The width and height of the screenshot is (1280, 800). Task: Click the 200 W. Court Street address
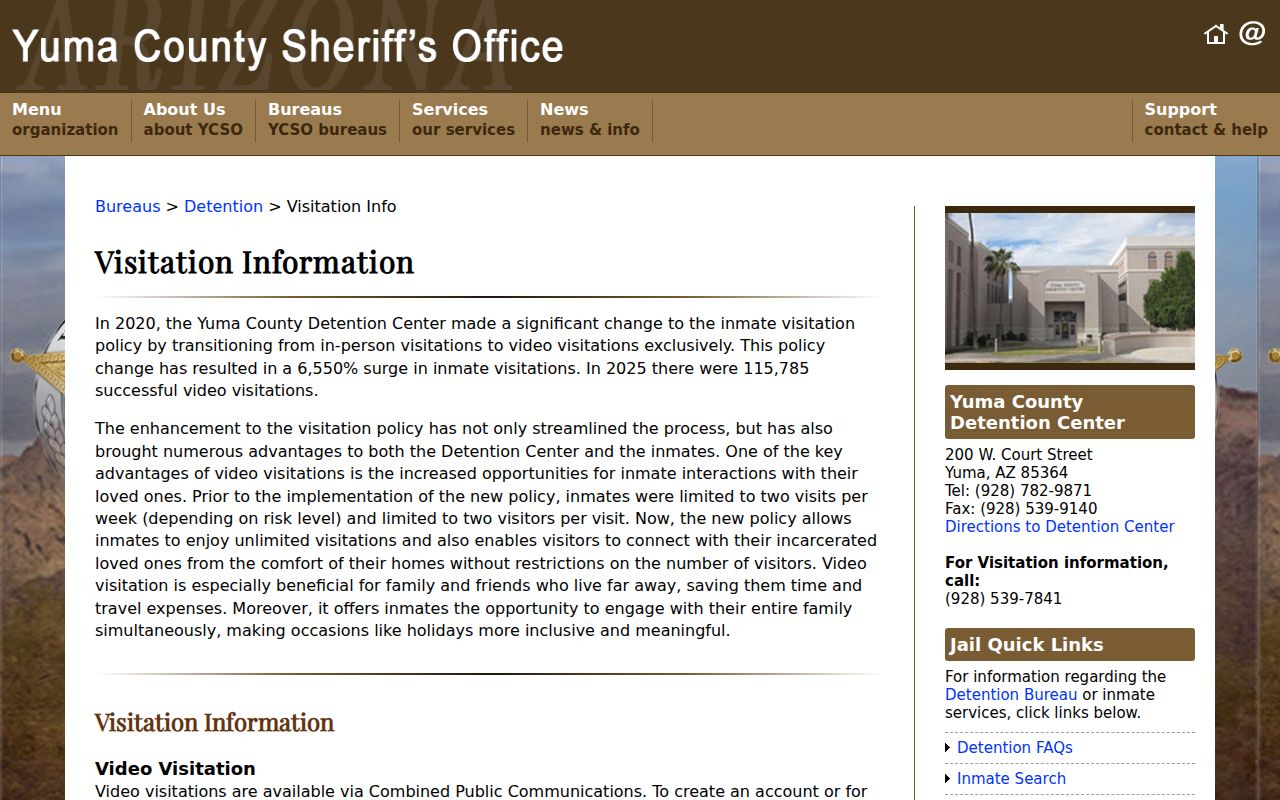click(x=1019, y=454)
